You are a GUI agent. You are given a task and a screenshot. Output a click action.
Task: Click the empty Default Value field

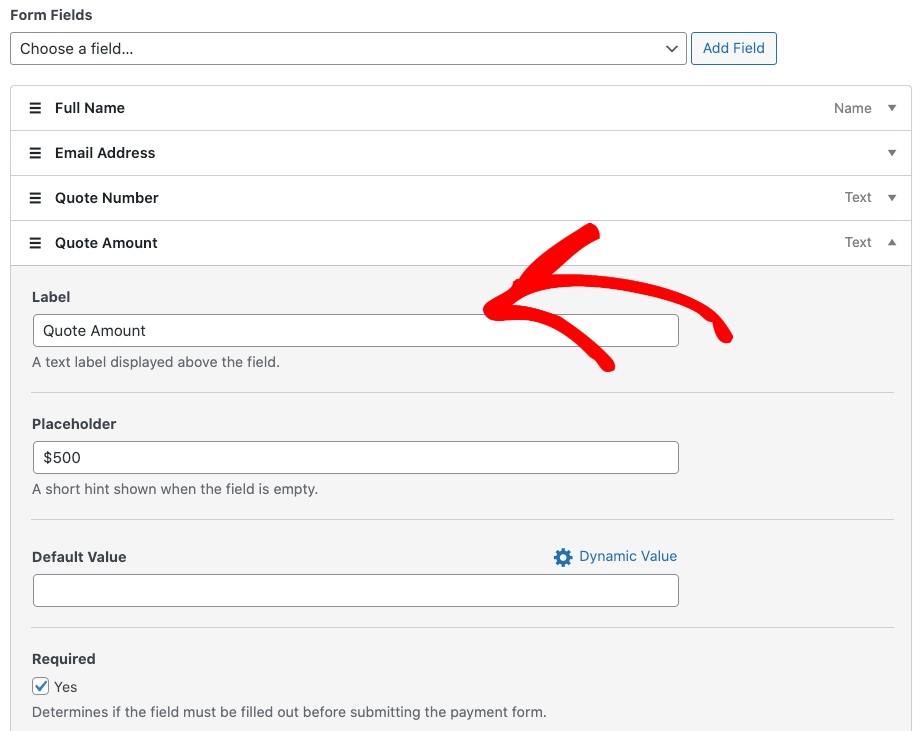(355, 590)
